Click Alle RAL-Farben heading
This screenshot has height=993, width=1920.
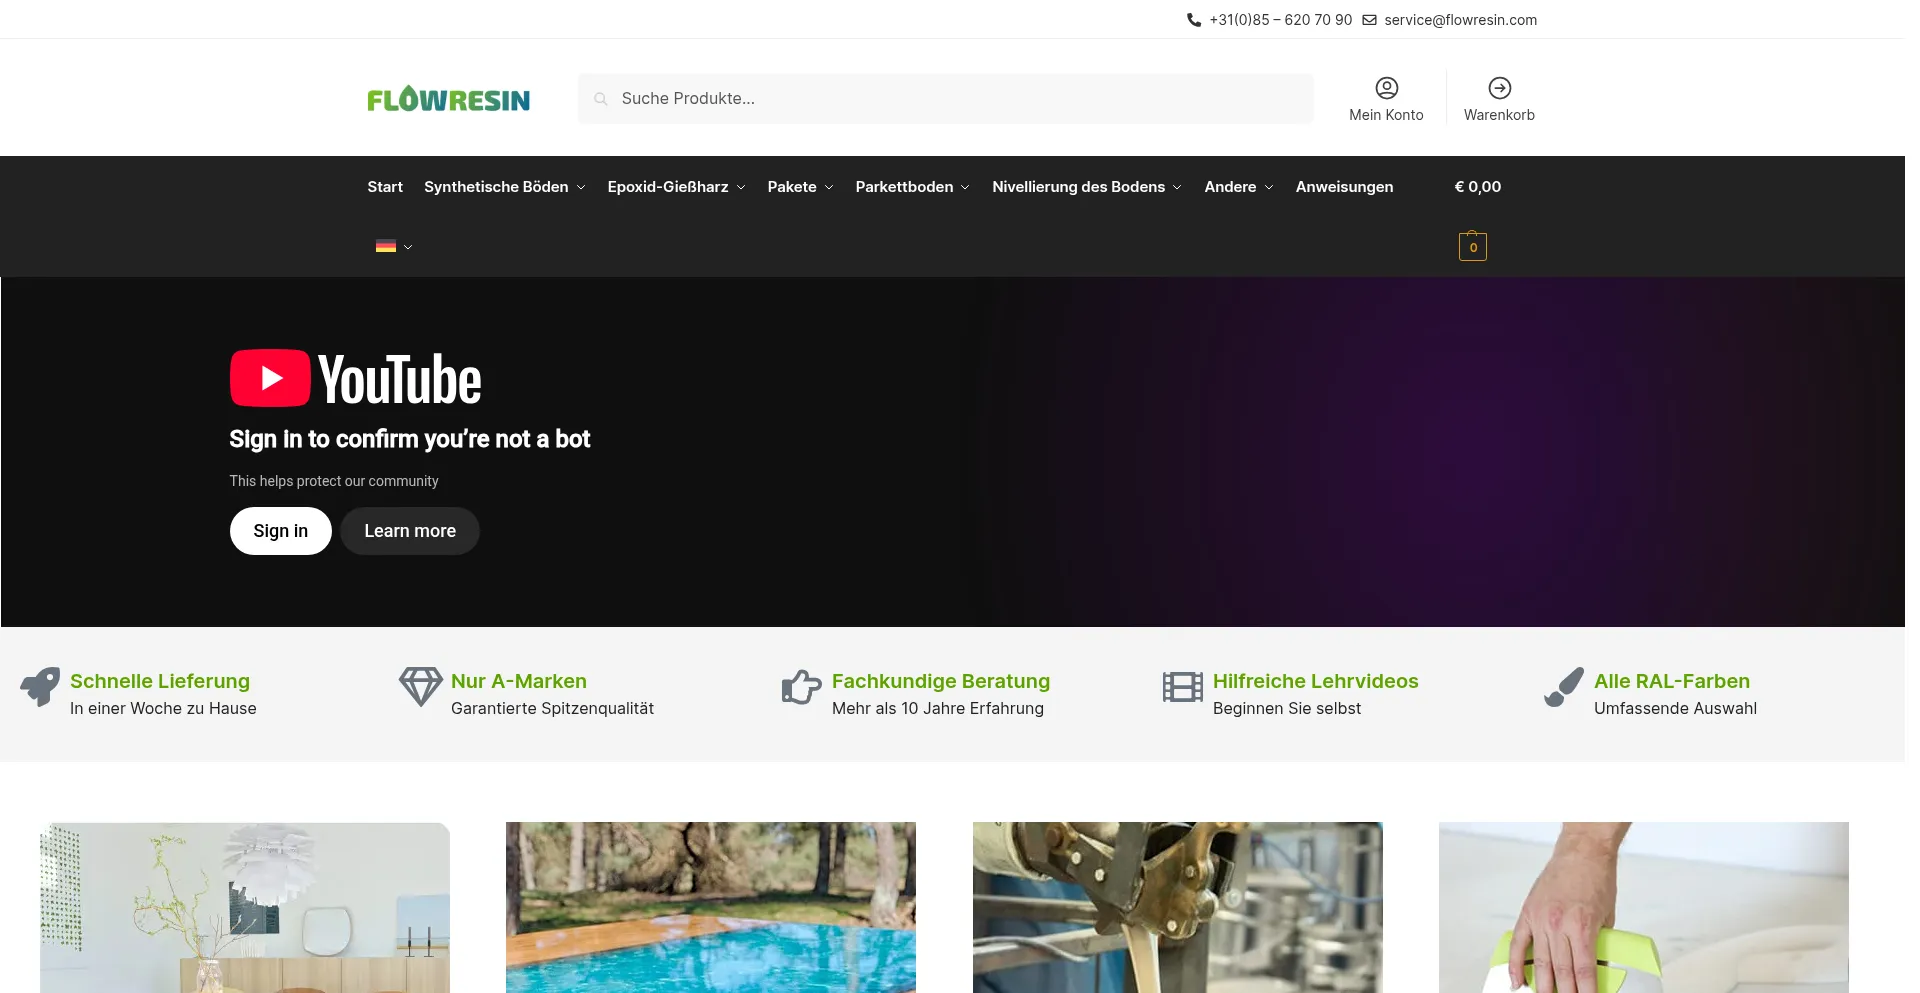(x=1672, y=681)
